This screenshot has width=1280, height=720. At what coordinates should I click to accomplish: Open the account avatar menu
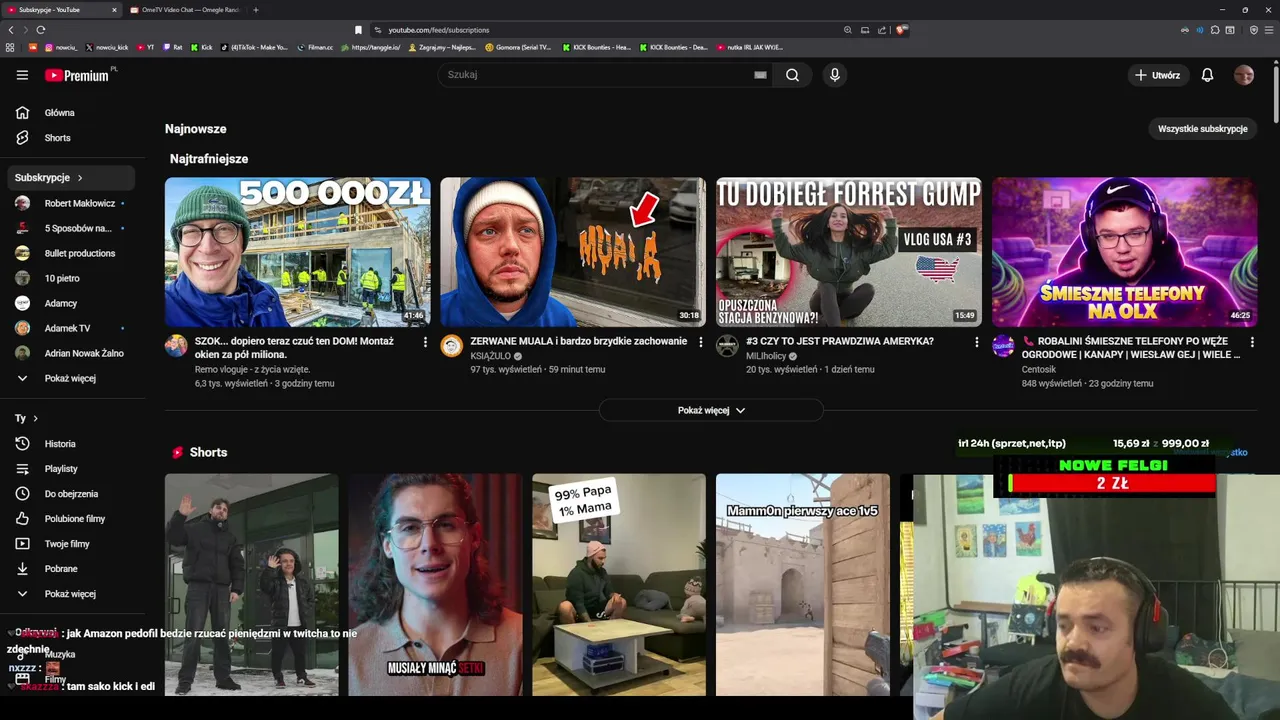coord(1244,75)
